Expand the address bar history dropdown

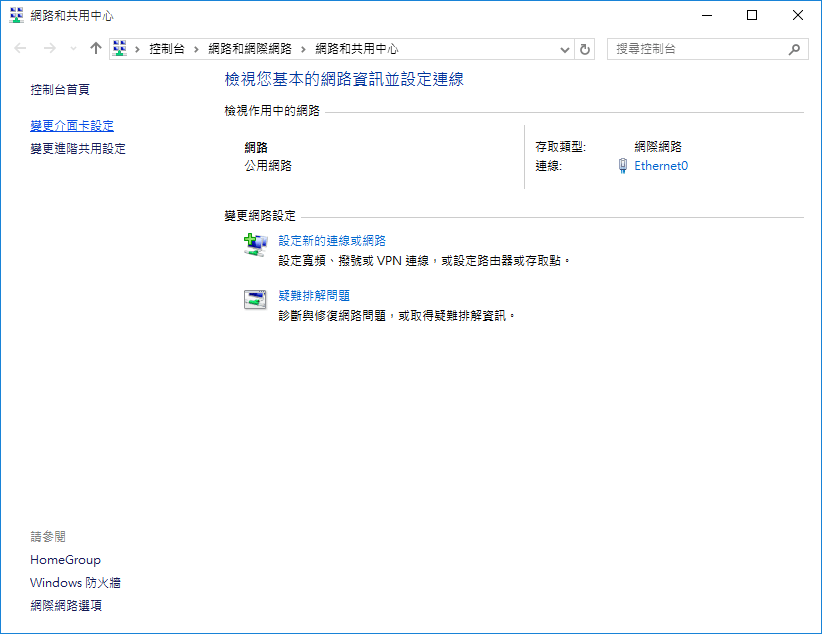coord(565,49)
